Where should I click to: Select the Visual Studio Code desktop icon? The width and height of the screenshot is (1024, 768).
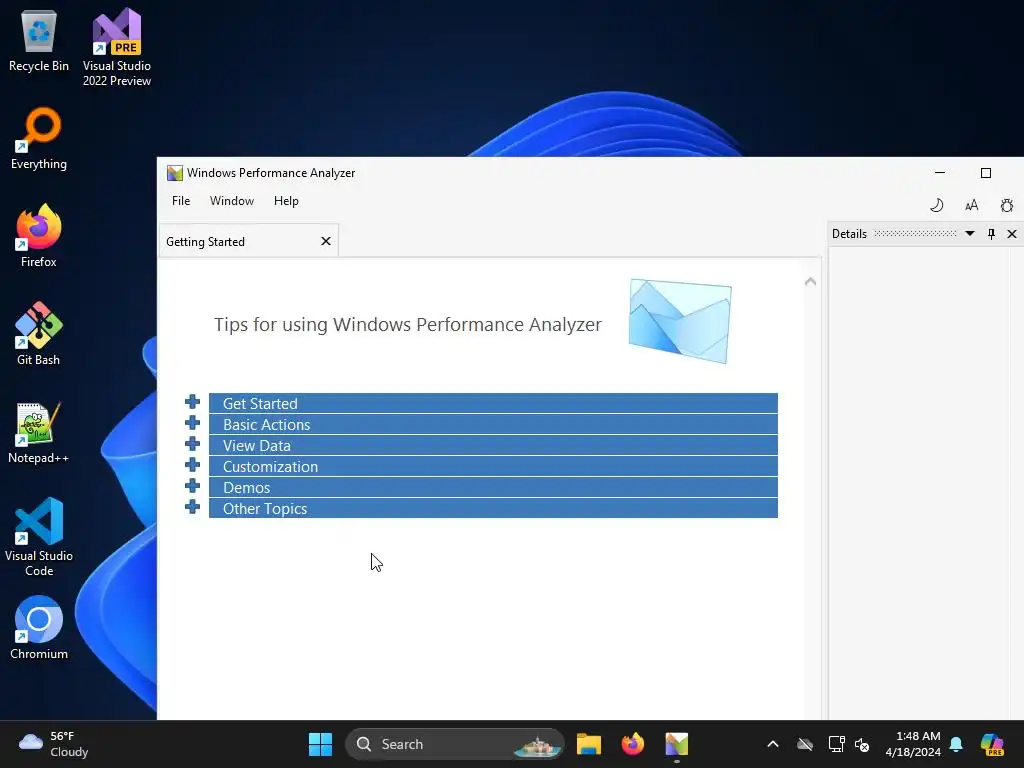pos(39,537)
